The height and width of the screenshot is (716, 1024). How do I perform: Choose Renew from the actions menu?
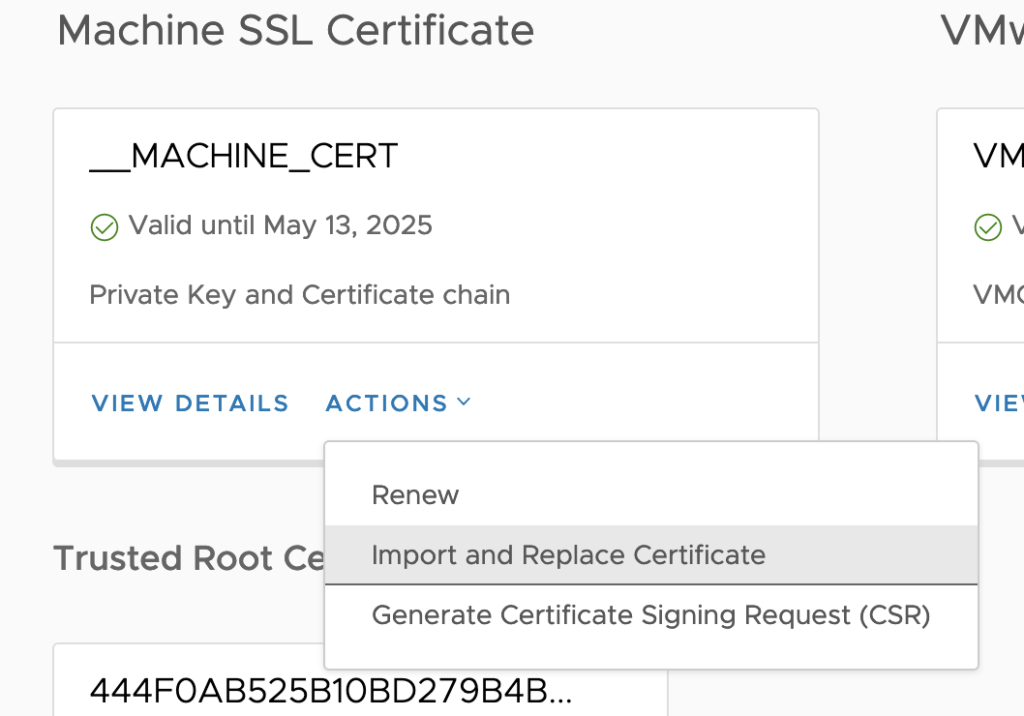point(415,495)
